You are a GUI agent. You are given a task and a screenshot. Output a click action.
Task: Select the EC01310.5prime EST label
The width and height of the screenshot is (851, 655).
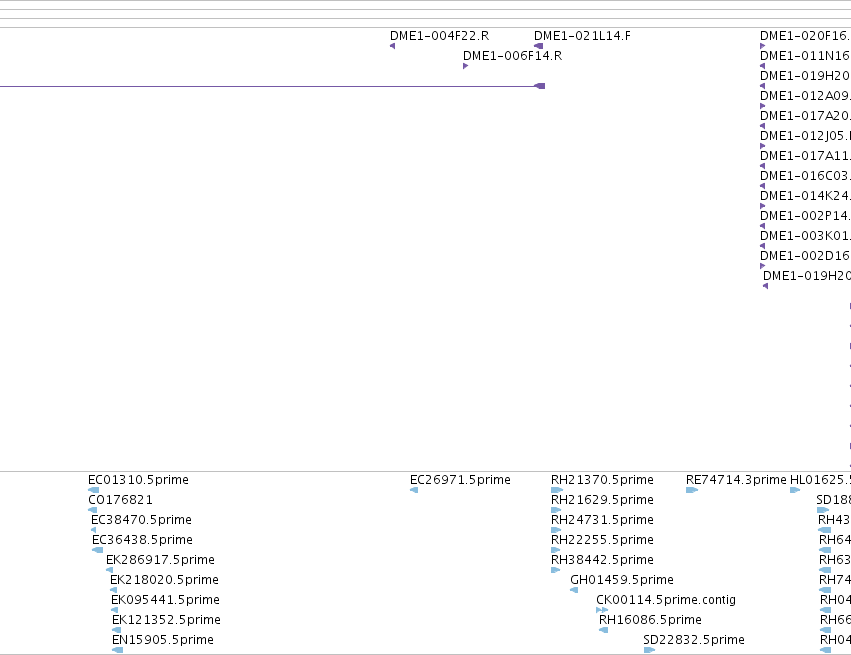click(138, 480)
